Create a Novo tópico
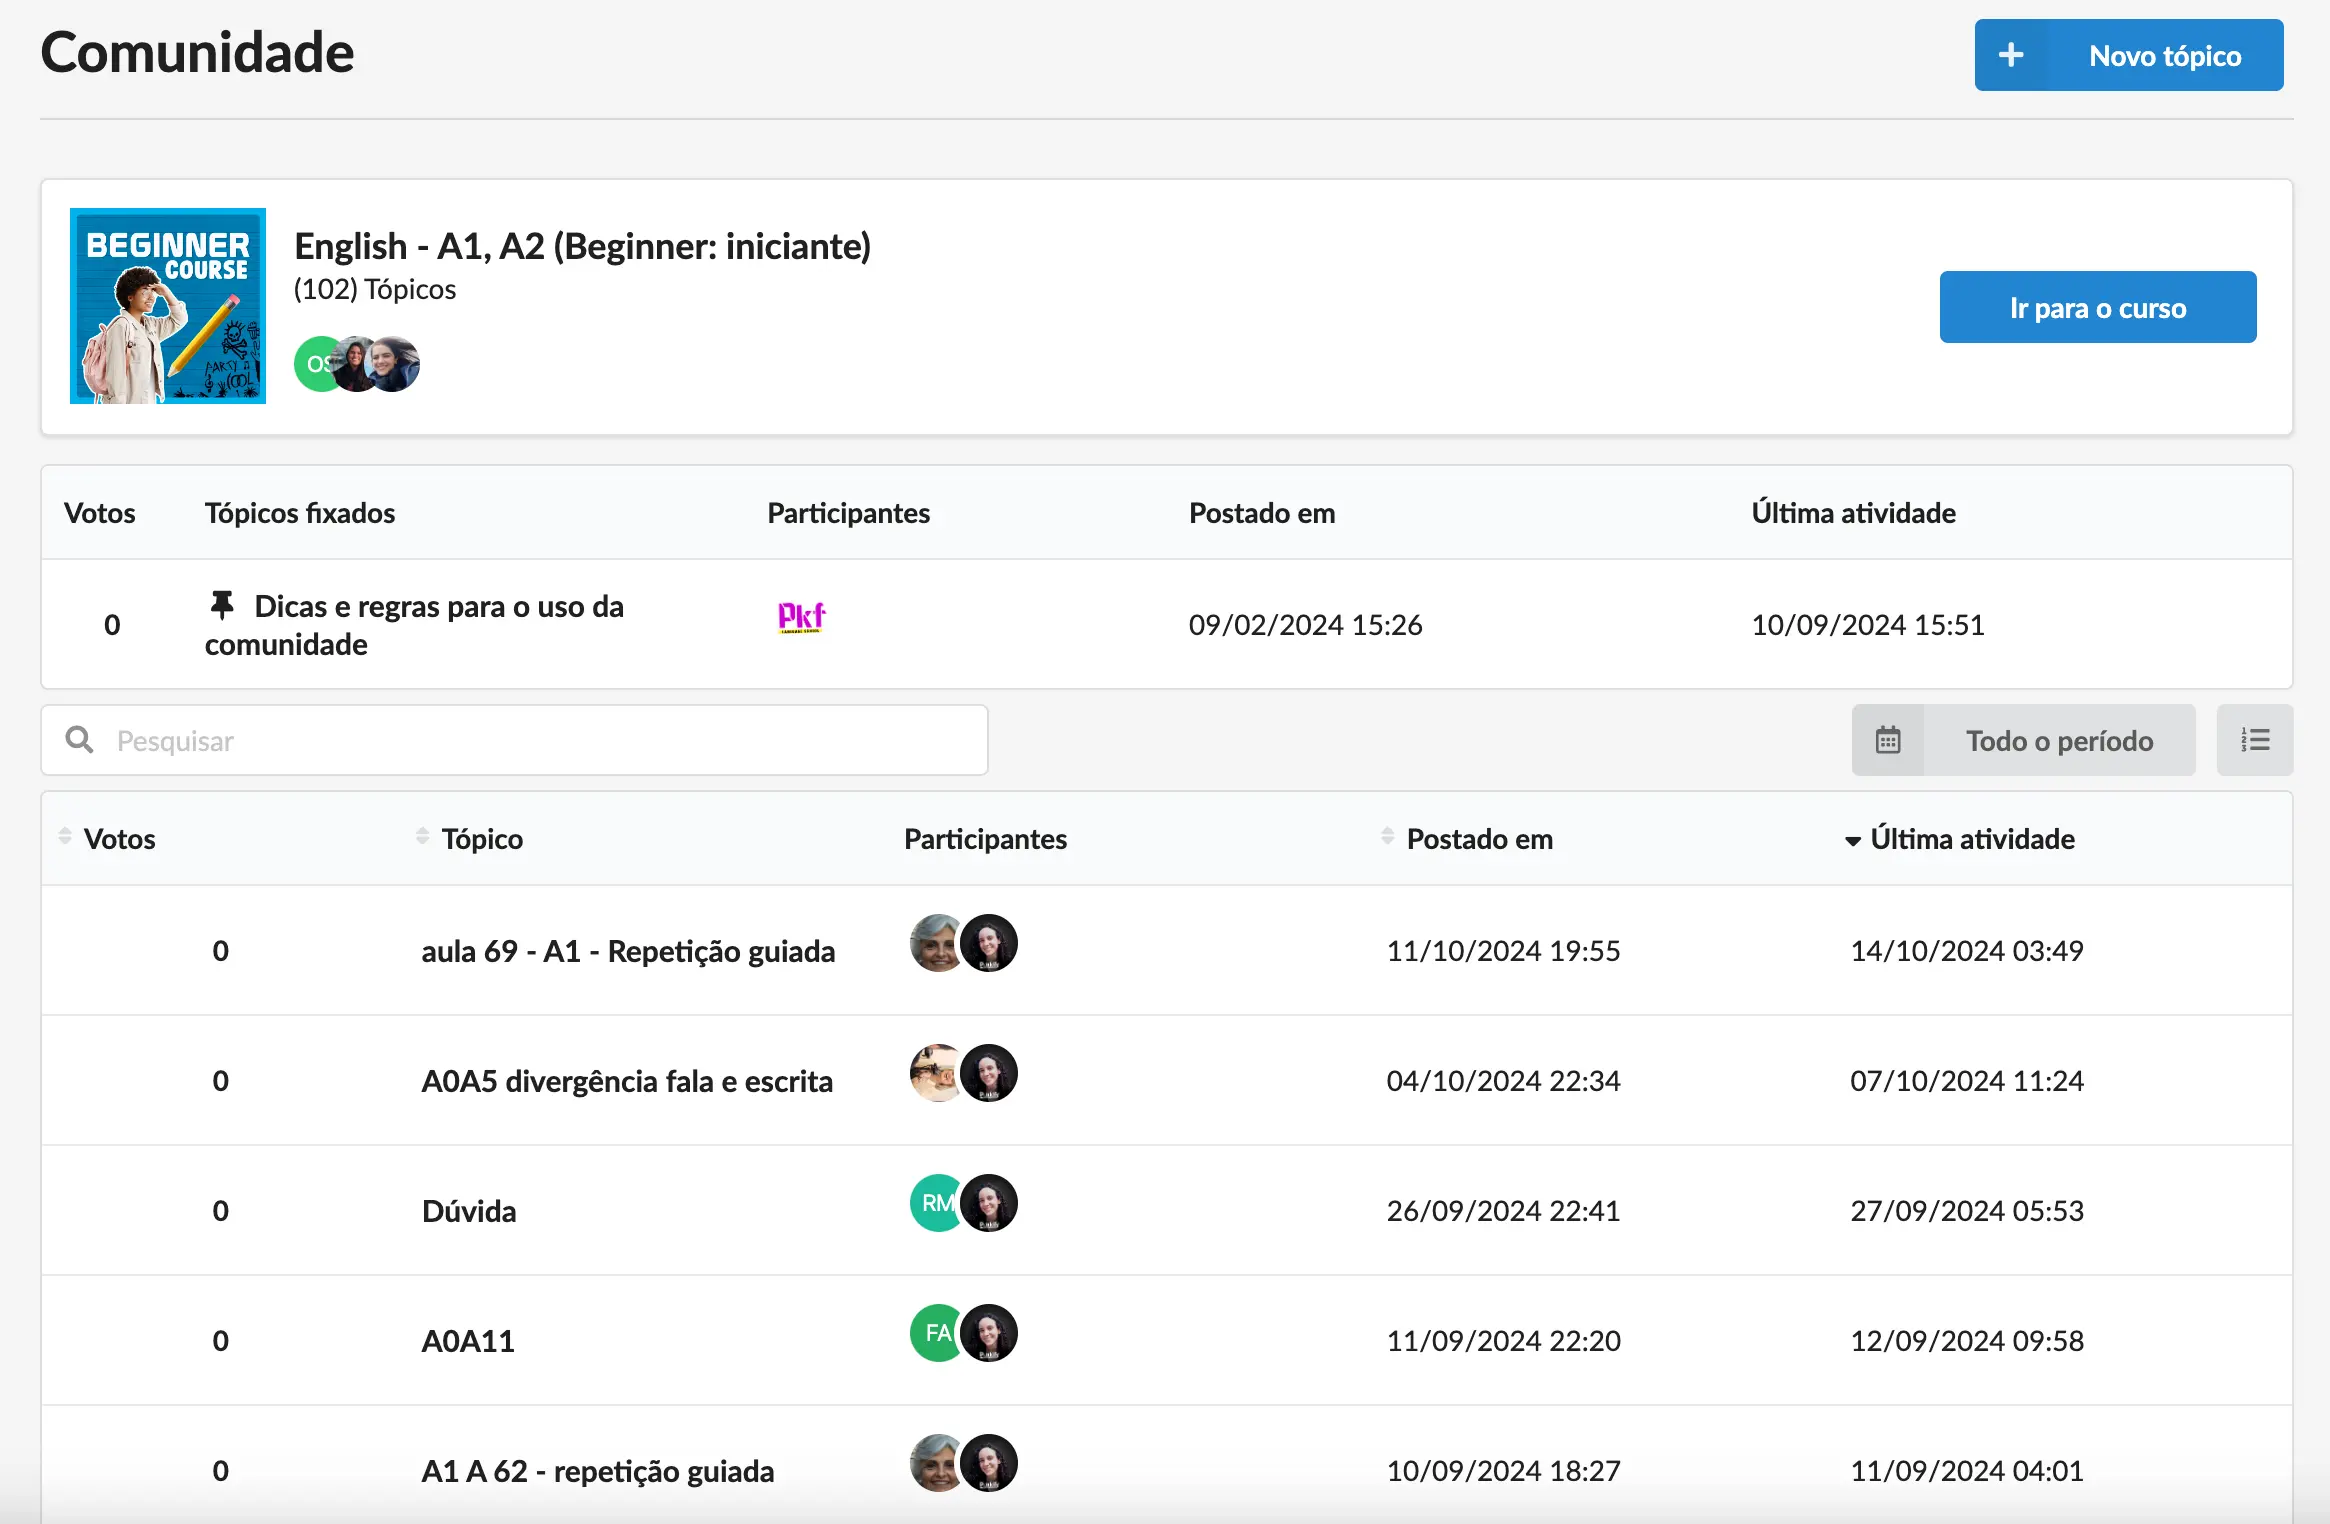This screenshot has width=2330, height=1524. (2129, 55)
